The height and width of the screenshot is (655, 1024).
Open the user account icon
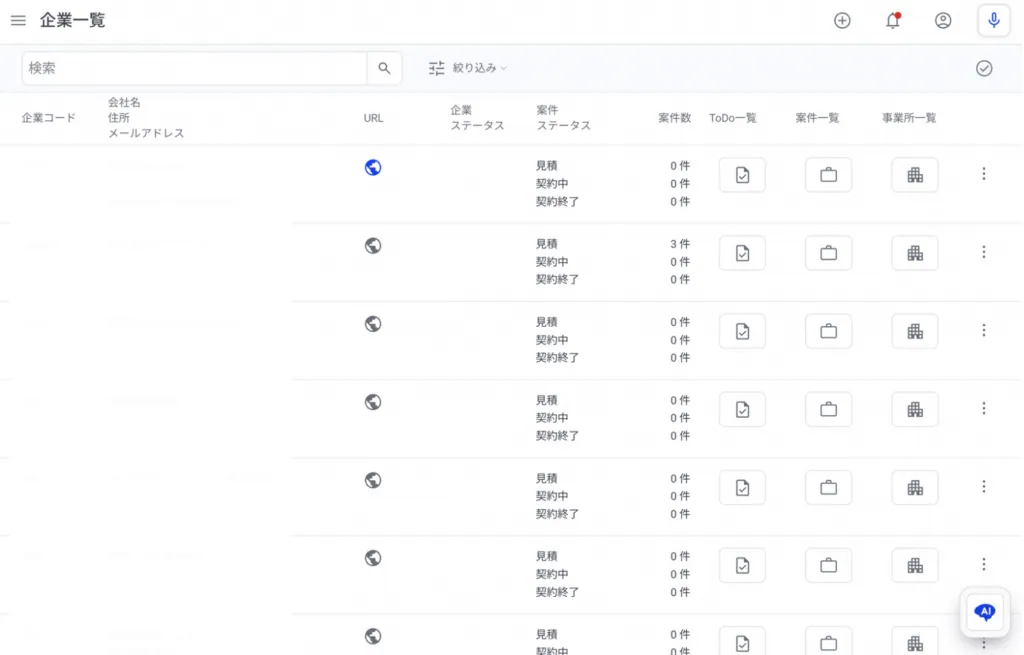click(943, 20)
